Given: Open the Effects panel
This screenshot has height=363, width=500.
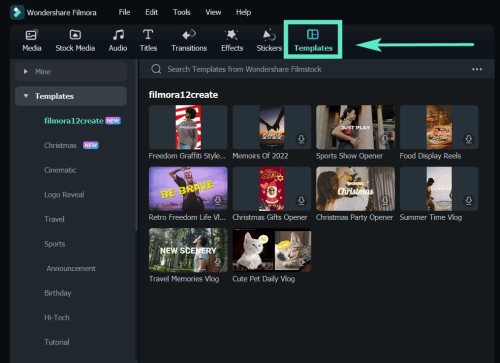Looking at the screenshot, I should point(232,35).
